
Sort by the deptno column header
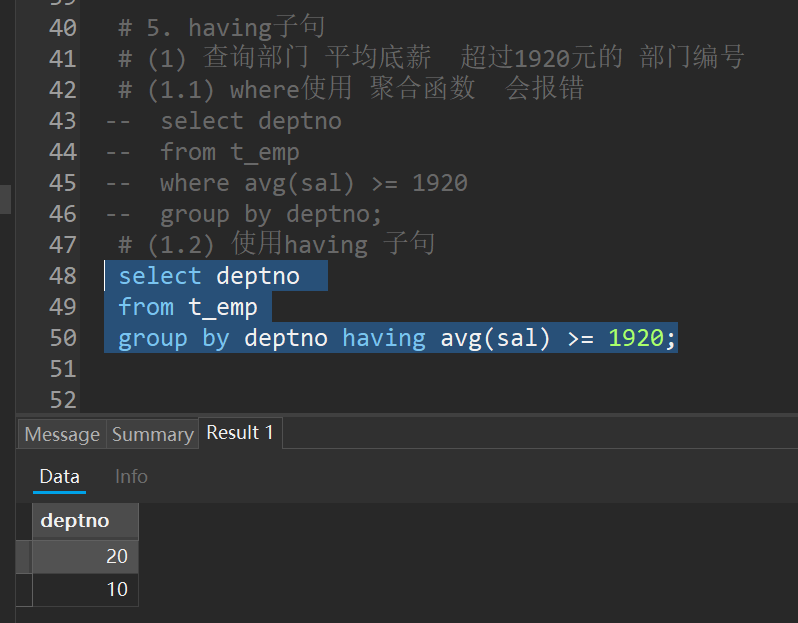[x=86, y=521]
